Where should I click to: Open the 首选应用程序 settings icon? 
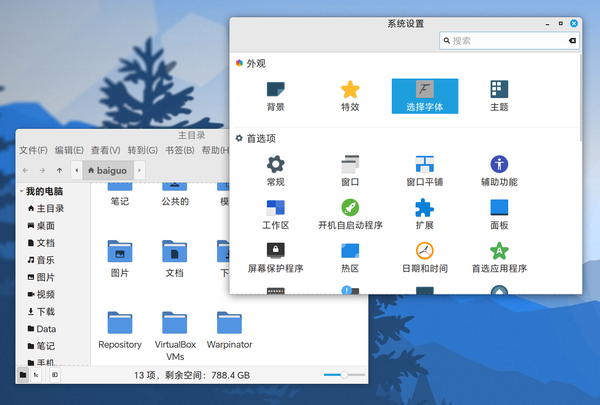[x=499, y=258]
